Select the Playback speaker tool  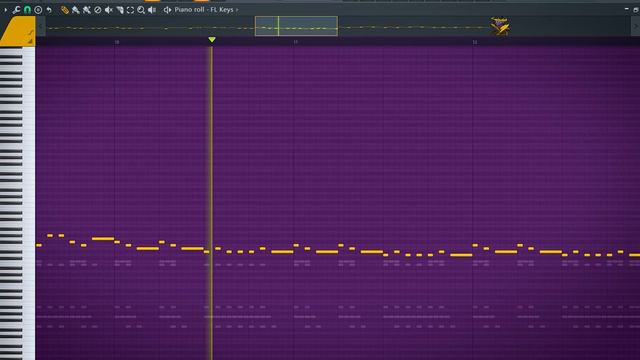click(x=152, y=9)
